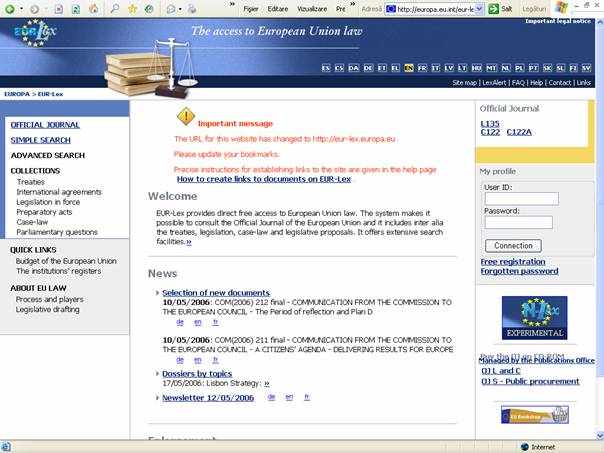Open Important legal notice link
This screenshot has height=453, width=604.
[558, 21]
